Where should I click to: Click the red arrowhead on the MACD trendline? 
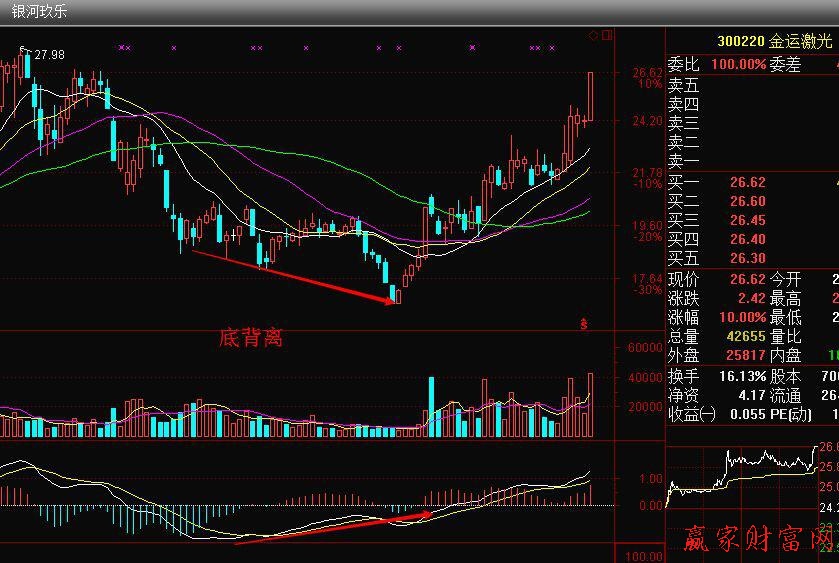tap(429, 514)
